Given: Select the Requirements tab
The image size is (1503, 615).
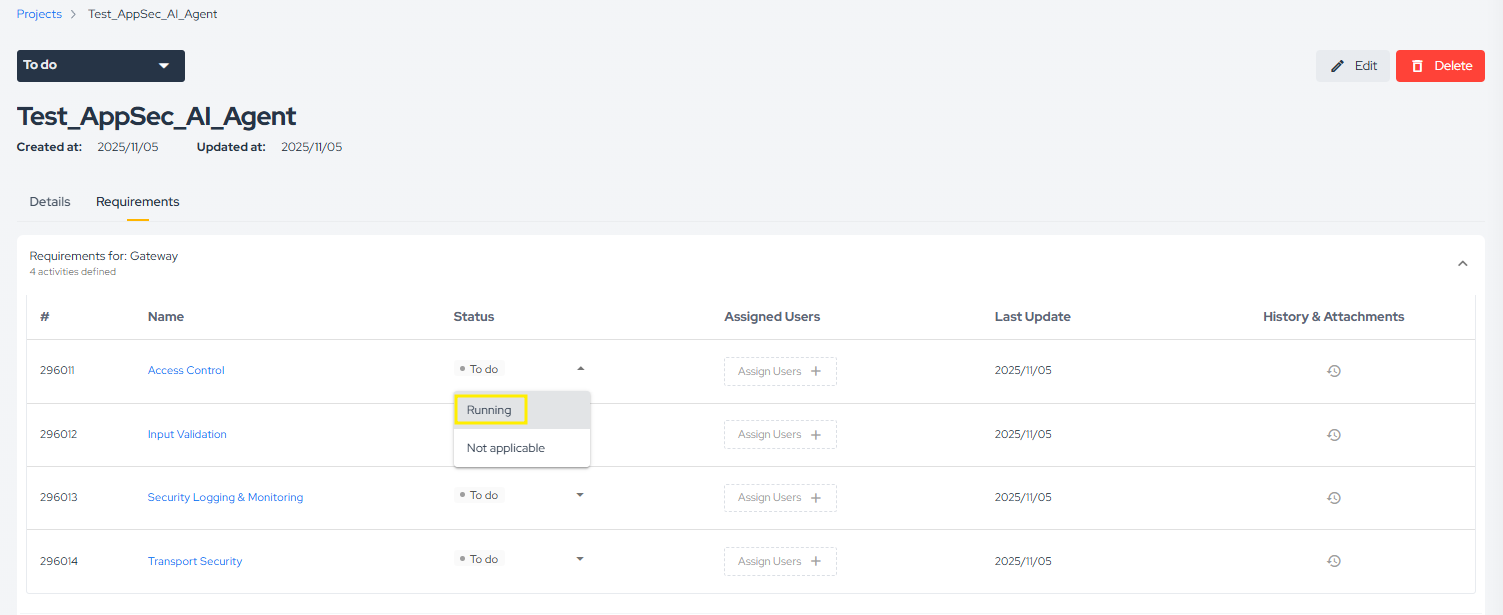Looking at the screenshot, I should tap(138, 202).
